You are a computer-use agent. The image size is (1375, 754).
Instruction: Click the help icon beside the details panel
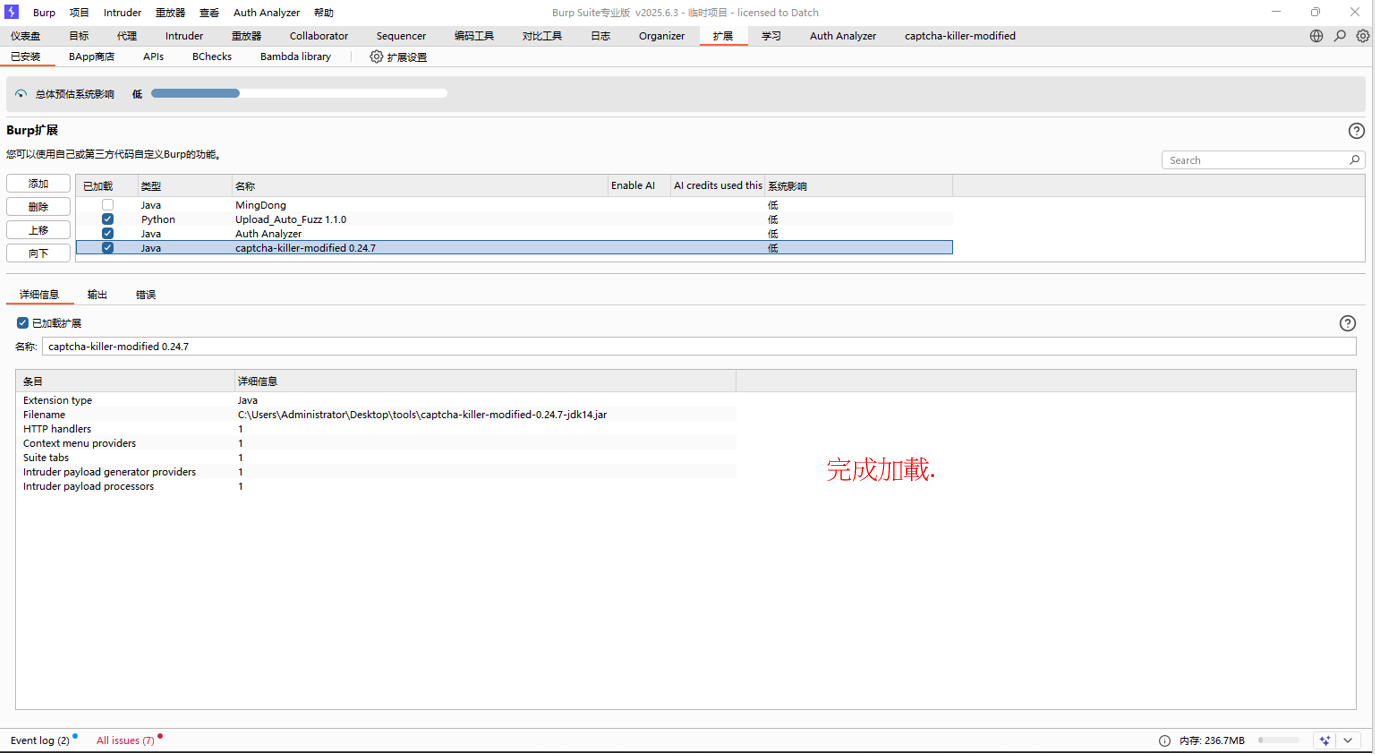pyautogui.click(x=1347, y=323)
